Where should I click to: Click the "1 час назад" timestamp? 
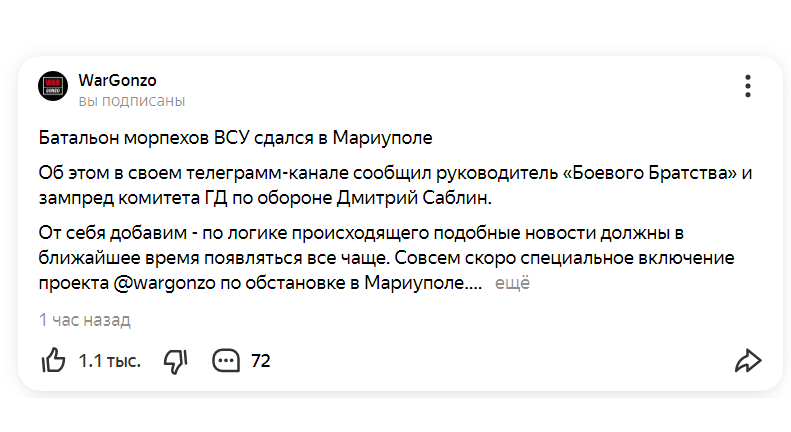85,319
